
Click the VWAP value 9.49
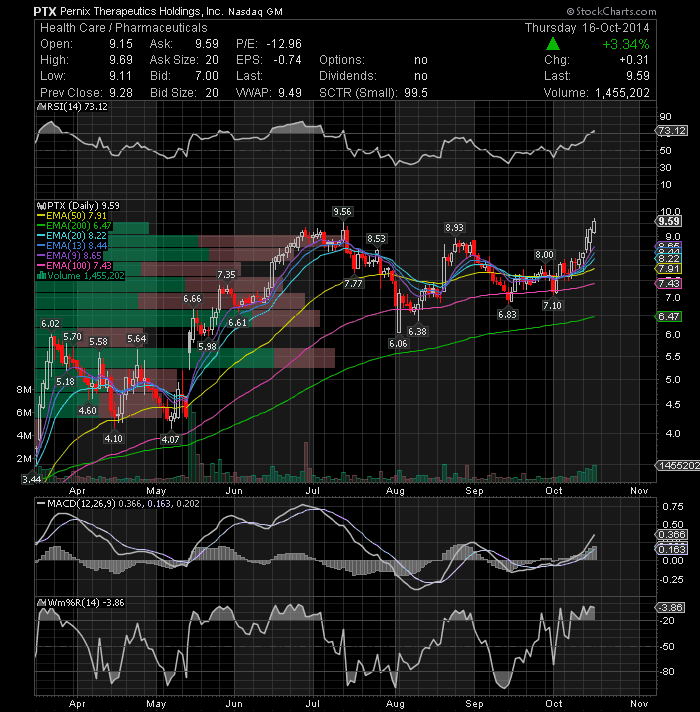pos(290,93)
